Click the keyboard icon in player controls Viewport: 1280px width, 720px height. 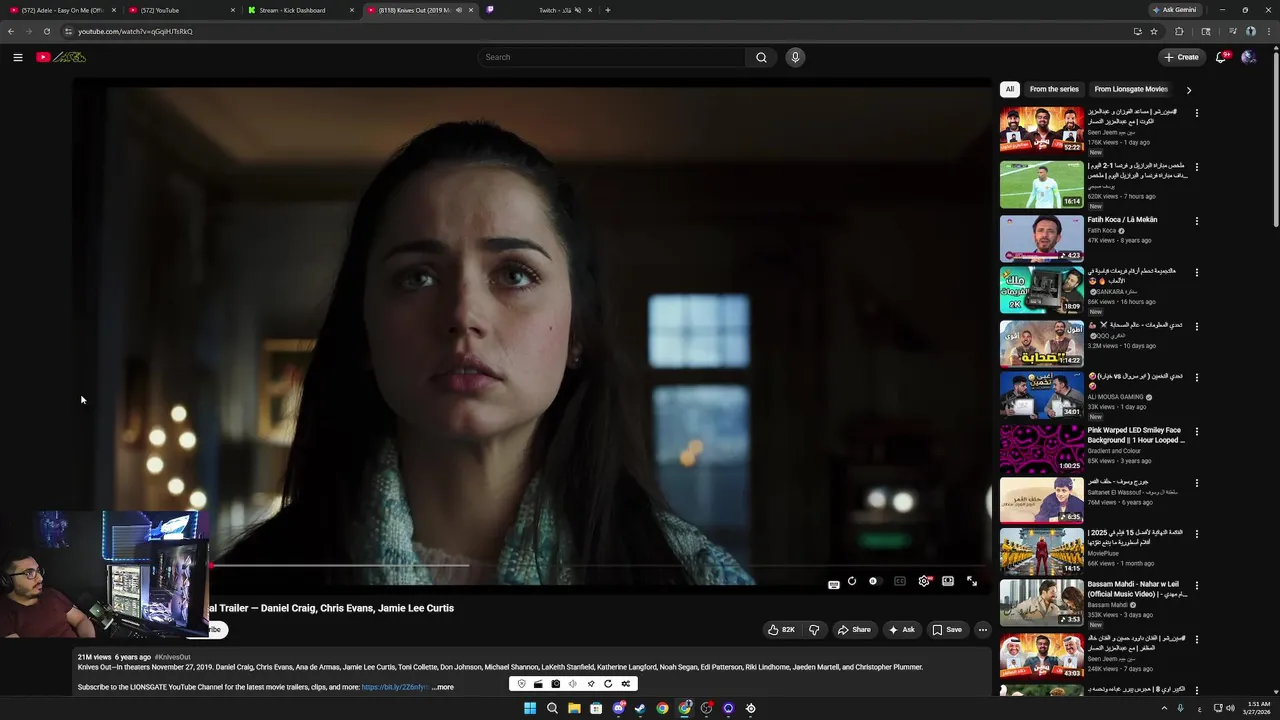[834, 584]
